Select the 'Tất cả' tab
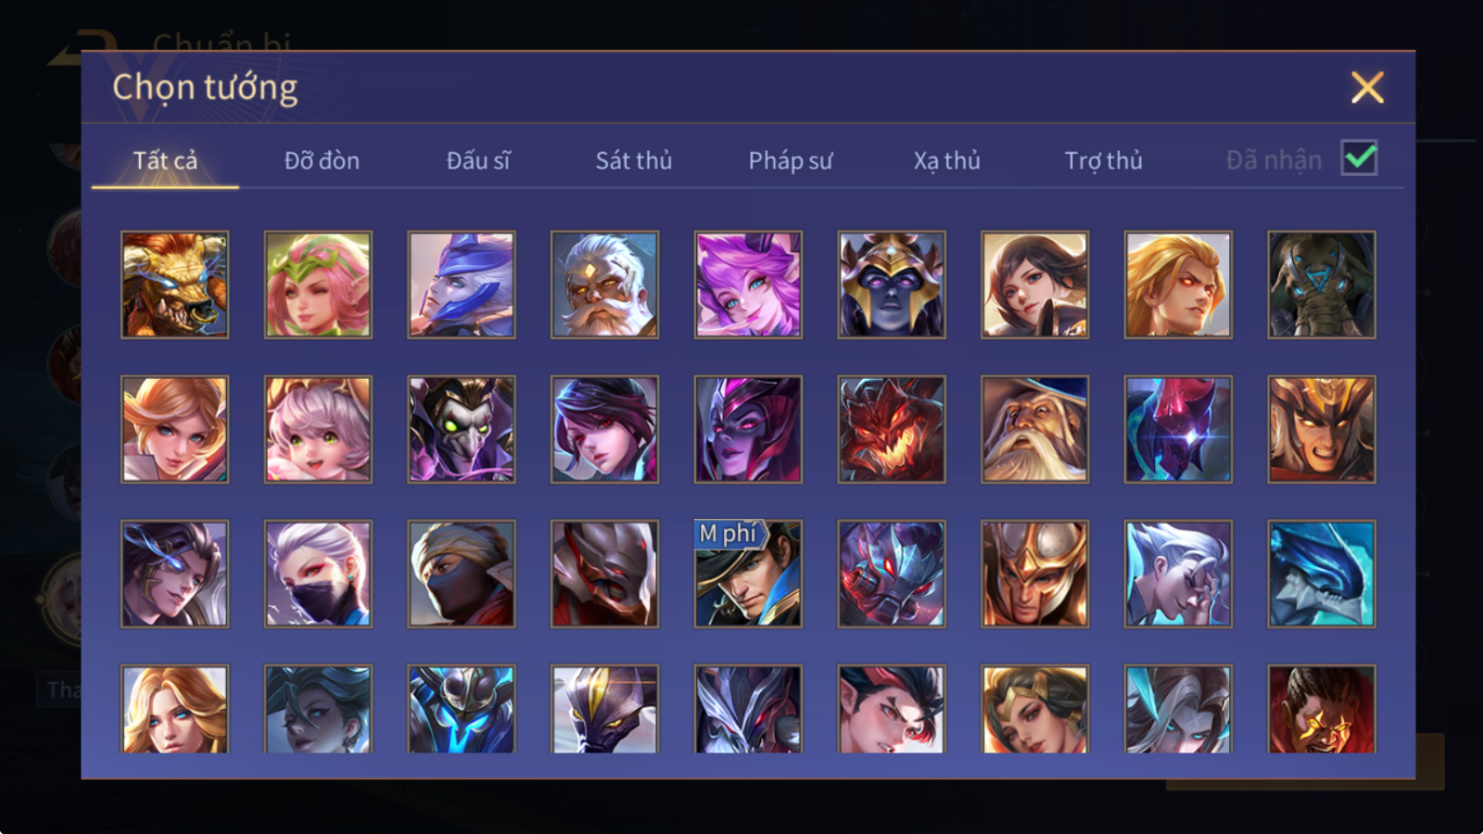This screenshot has height=834, width=1483. click(x=165, y=160)
